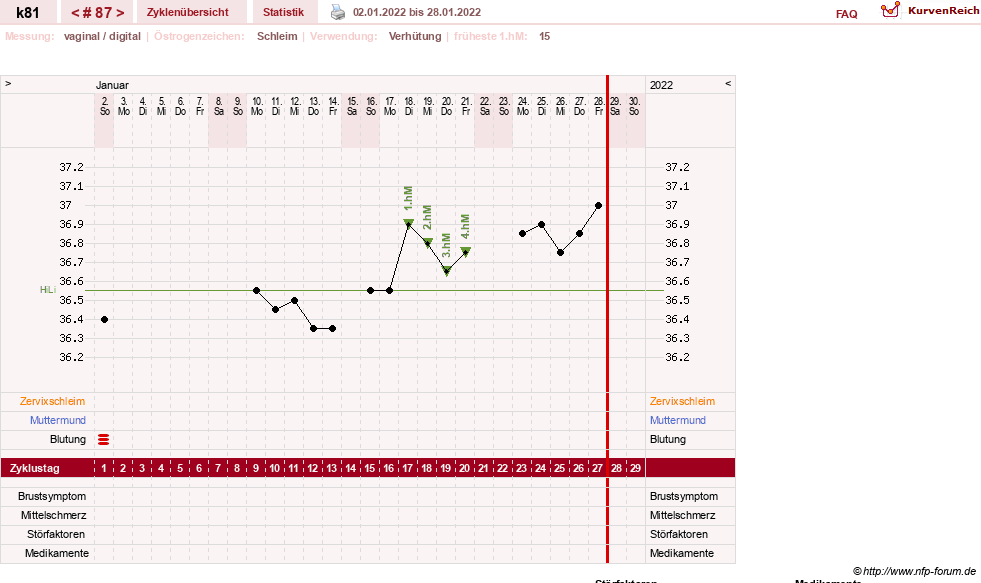Viewport: 981px width, 583px height.
Task: Open the nfp-forum.de copyright link
Action: click(914, 571)
